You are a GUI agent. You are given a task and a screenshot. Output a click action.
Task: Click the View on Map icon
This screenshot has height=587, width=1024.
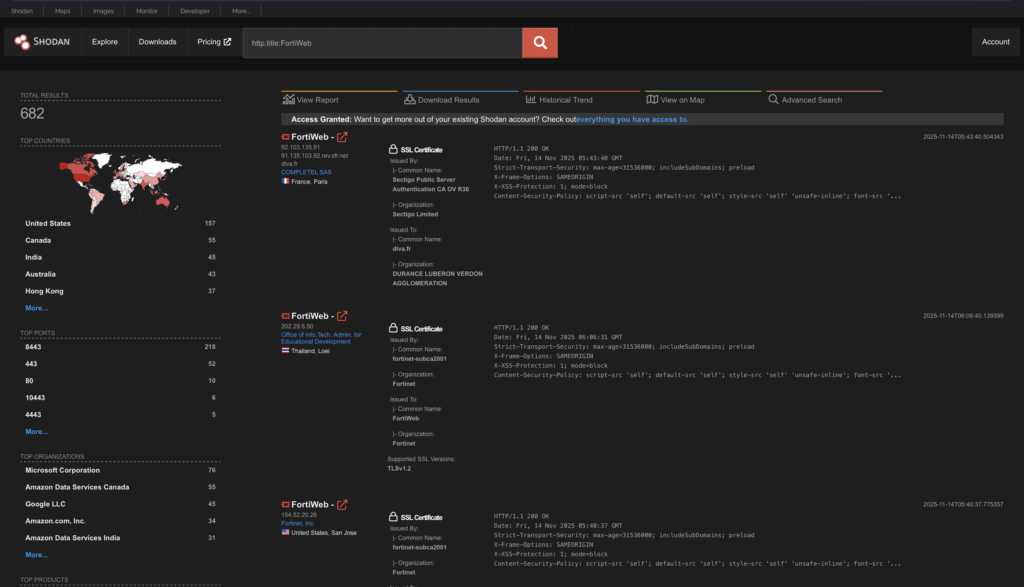point(652,99)
